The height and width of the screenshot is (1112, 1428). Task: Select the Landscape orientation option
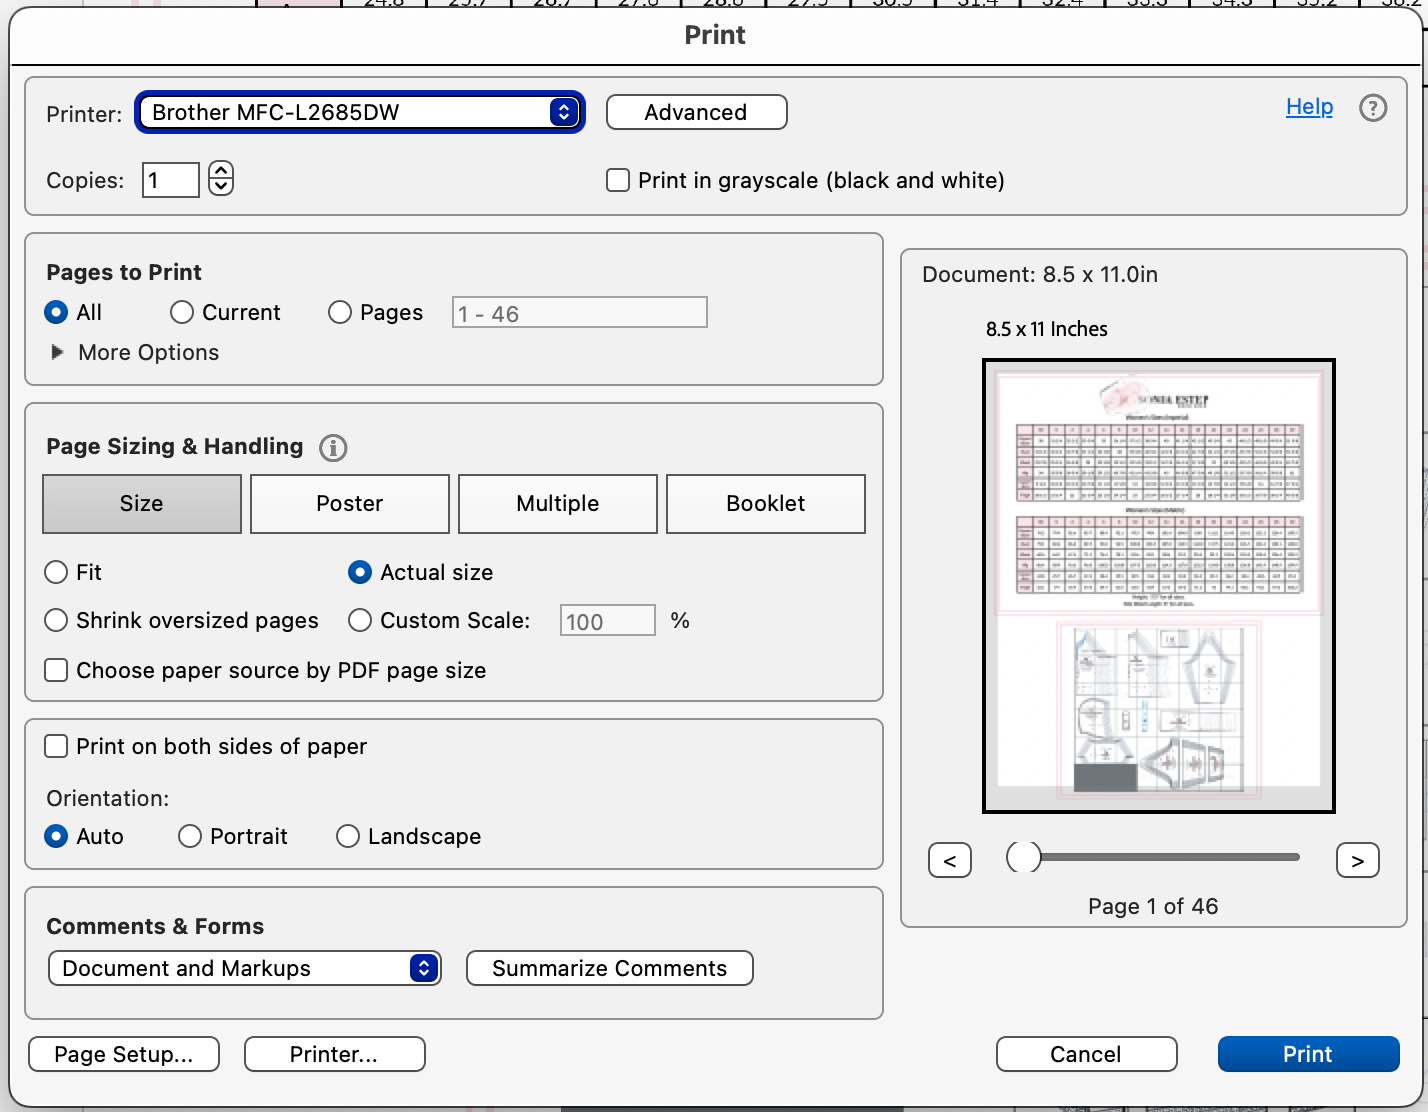click(x=348, y=836)
